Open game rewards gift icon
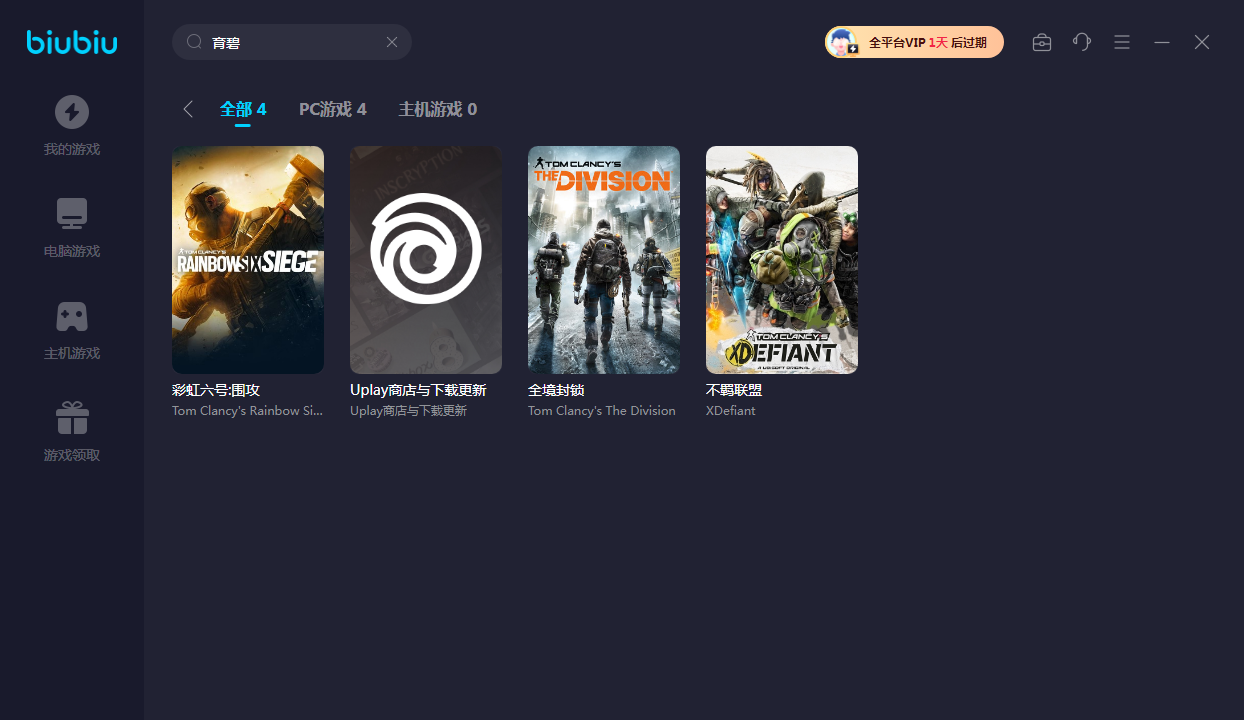The height and width of the screenshot is (720, 1244). point(72,418)
